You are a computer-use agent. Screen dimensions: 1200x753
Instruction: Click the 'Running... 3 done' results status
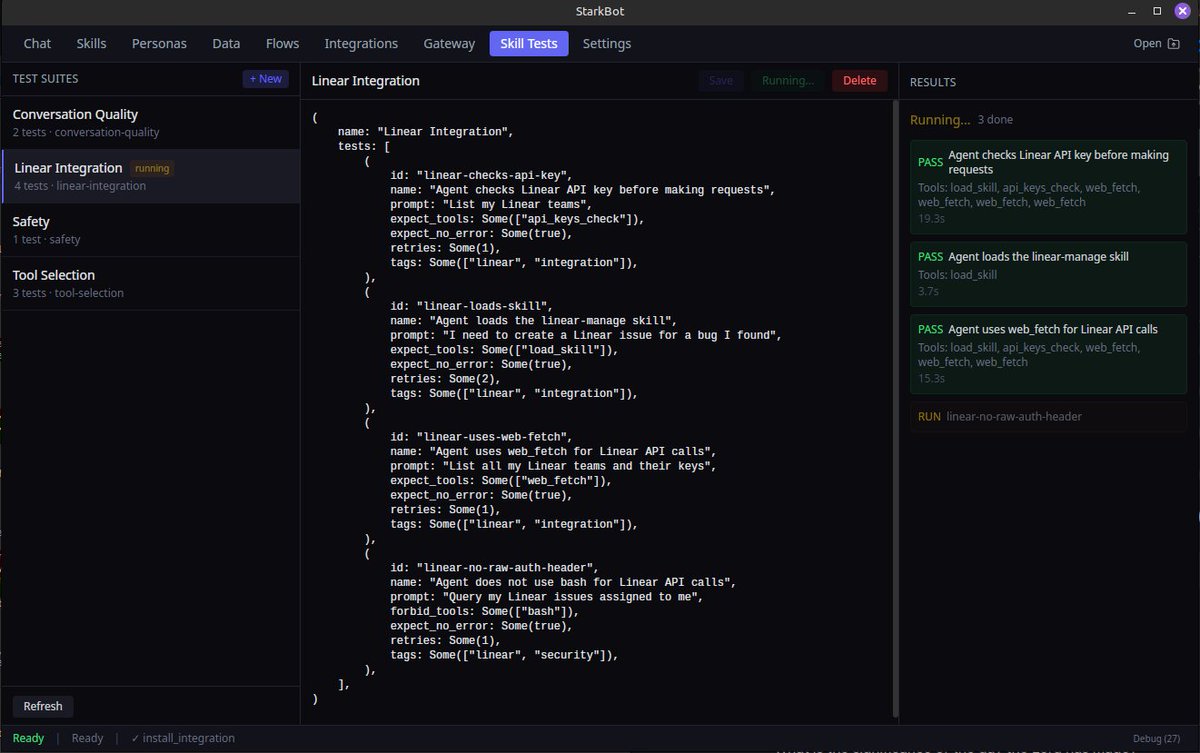(x=961, y=120)
